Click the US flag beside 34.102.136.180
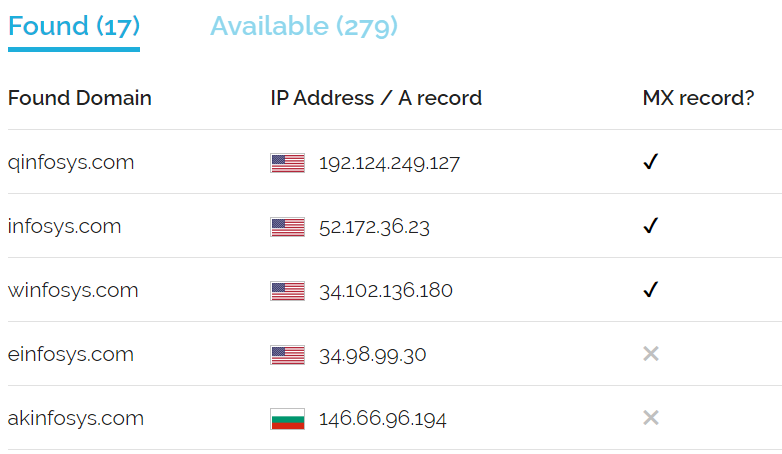782x454 pixels. (287, 291)
